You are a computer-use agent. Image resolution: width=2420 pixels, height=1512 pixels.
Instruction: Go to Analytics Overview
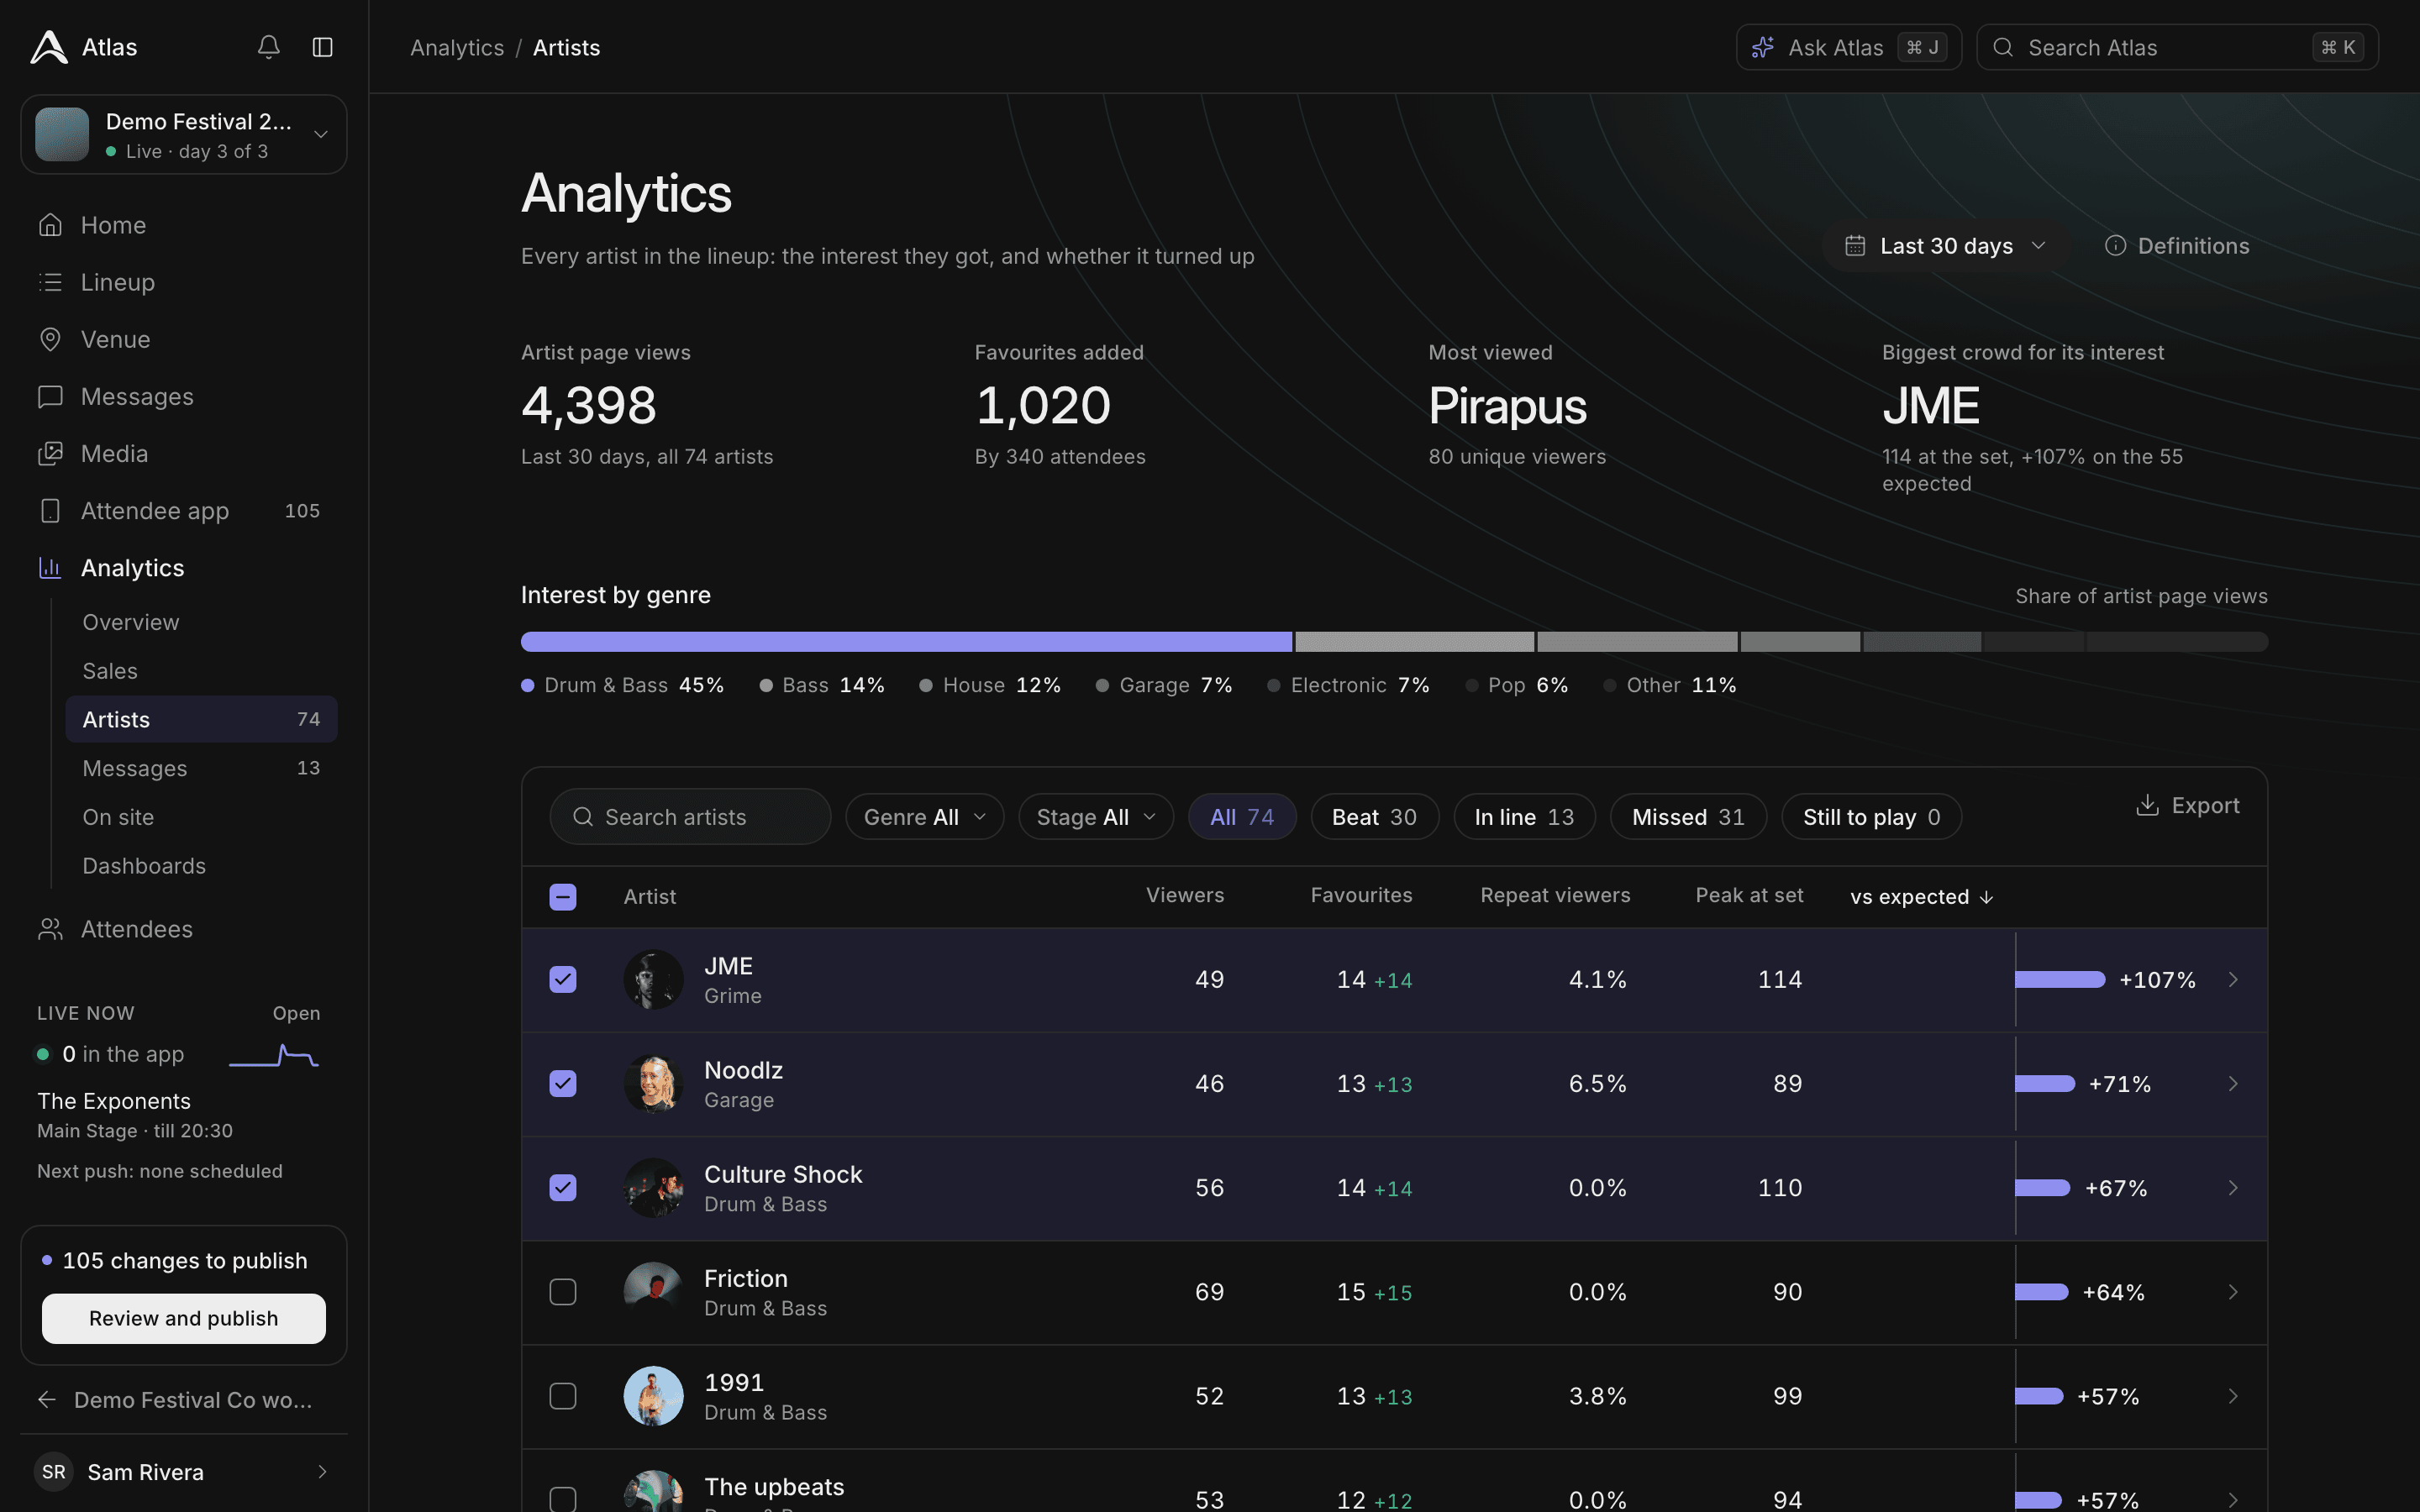201,622
